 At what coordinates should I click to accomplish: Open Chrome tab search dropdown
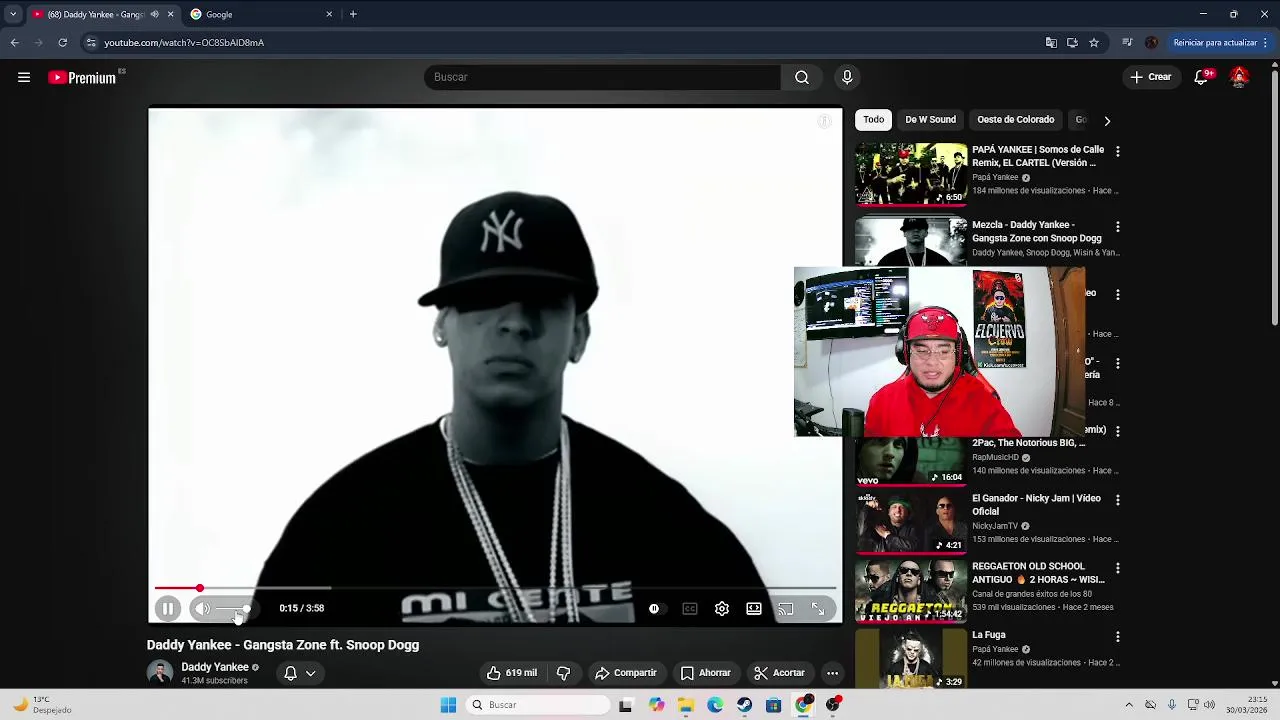12,14
